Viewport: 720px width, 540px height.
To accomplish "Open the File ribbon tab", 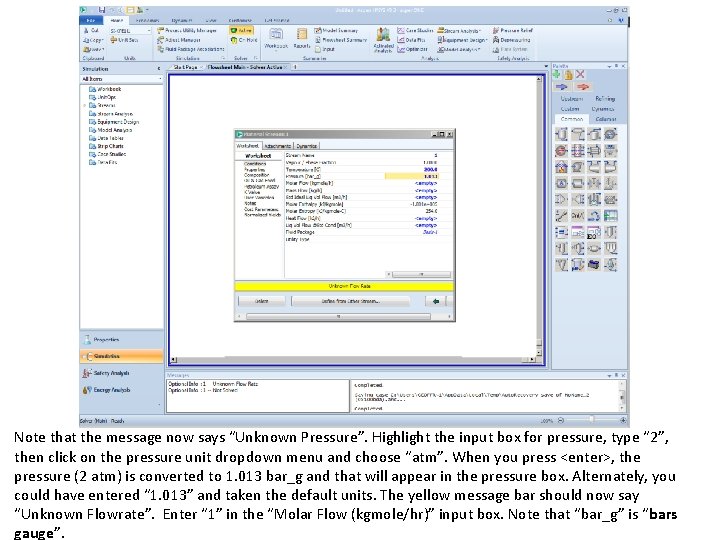I will [x=91, y=20].
